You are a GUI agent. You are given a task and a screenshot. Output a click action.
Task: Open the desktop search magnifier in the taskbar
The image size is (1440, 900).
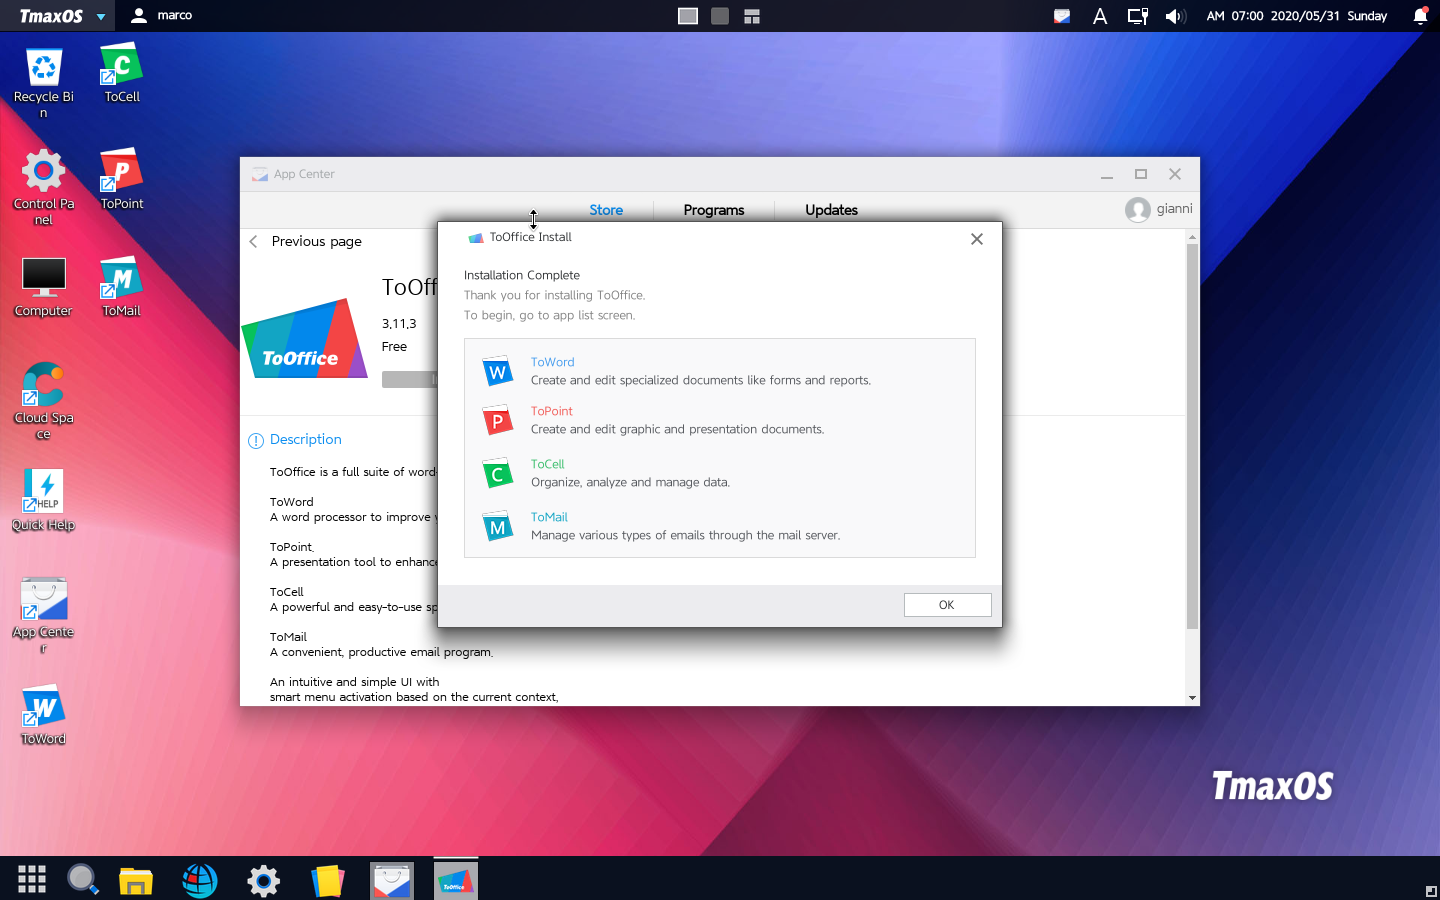click(x=83, y=879)
